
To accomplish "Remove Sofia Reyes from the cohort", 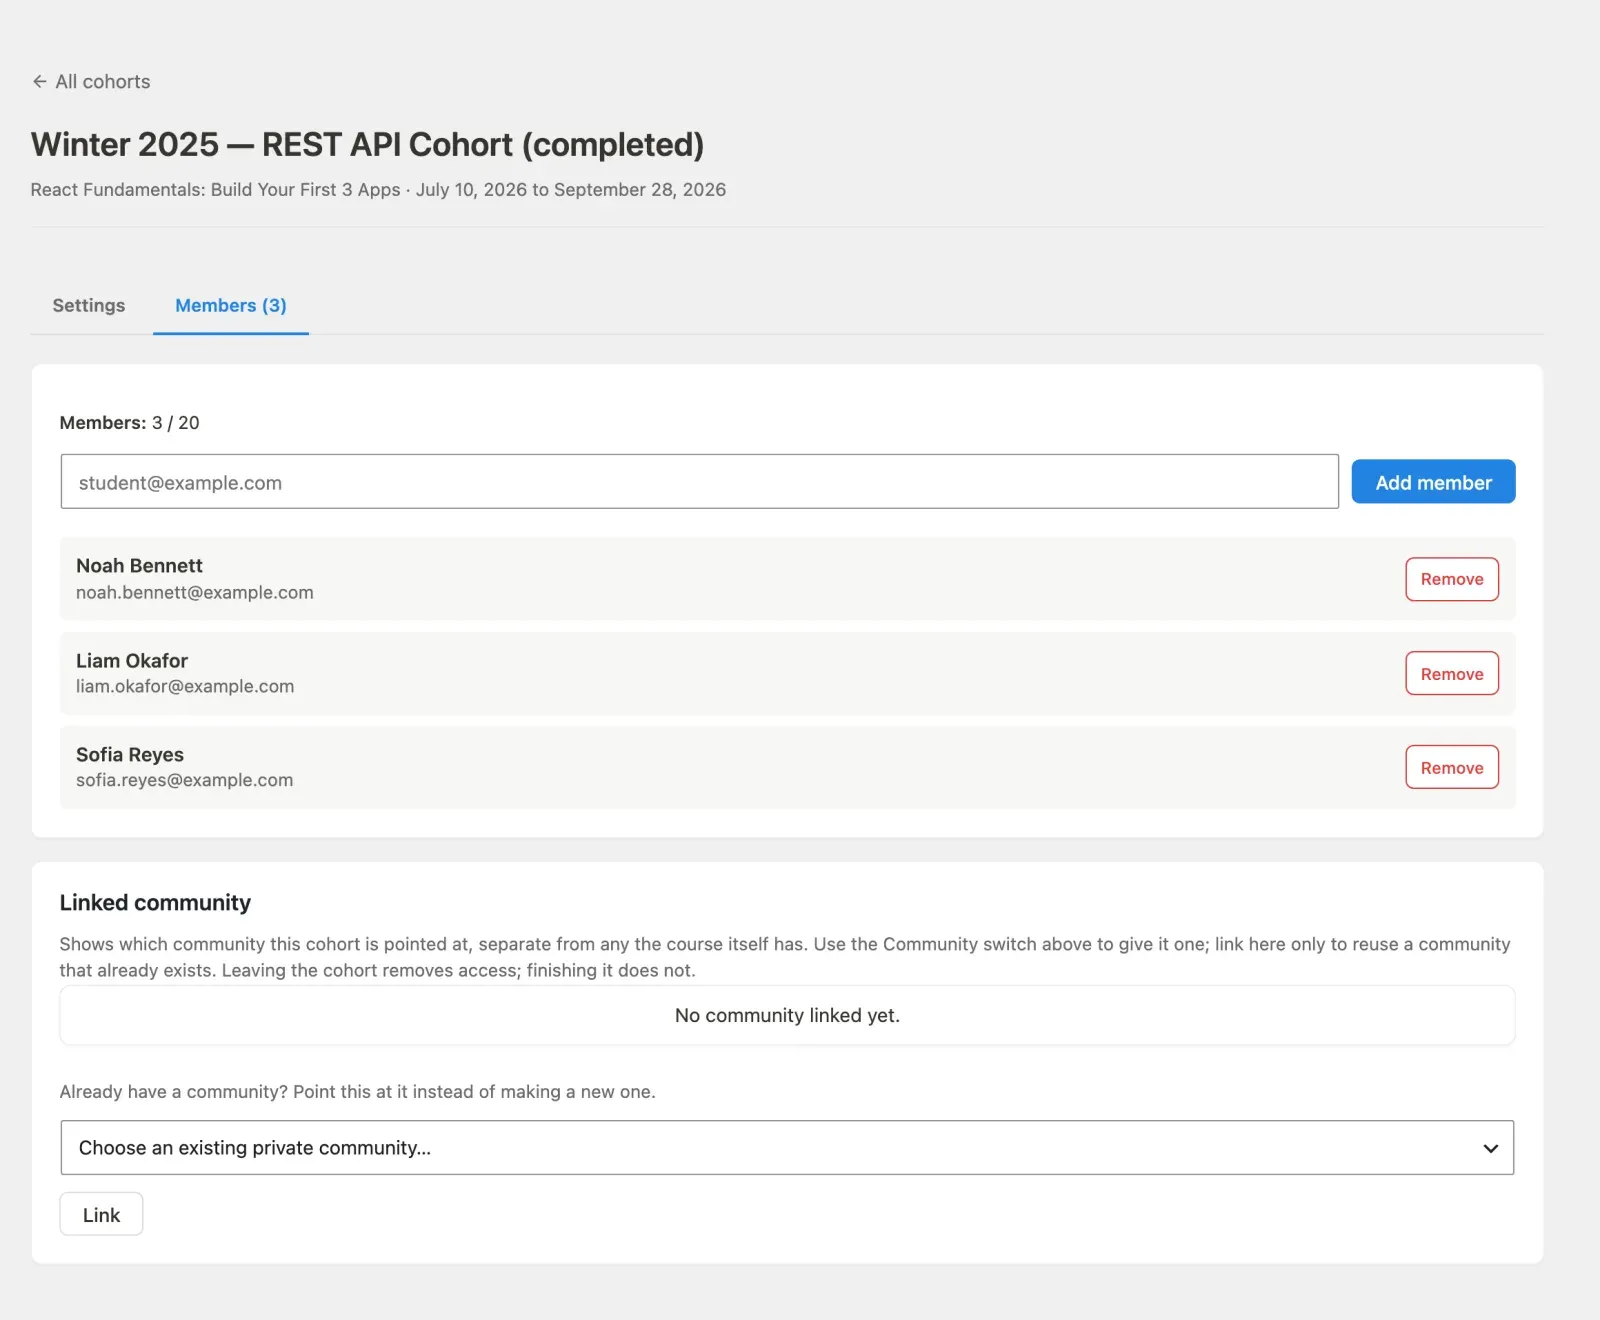I will pos(1452,767).
